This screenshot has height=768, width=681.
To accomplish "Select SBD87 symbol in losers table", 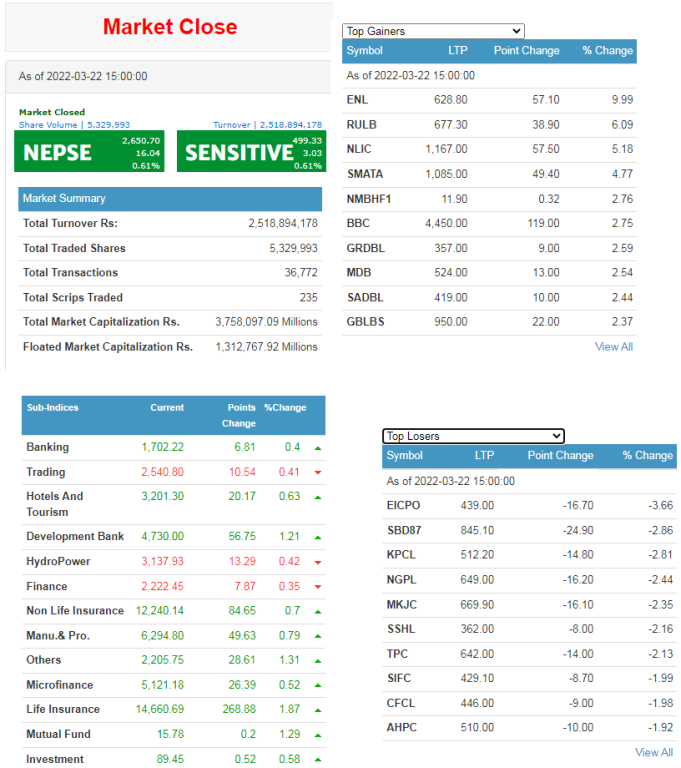I will click(404, 530).
